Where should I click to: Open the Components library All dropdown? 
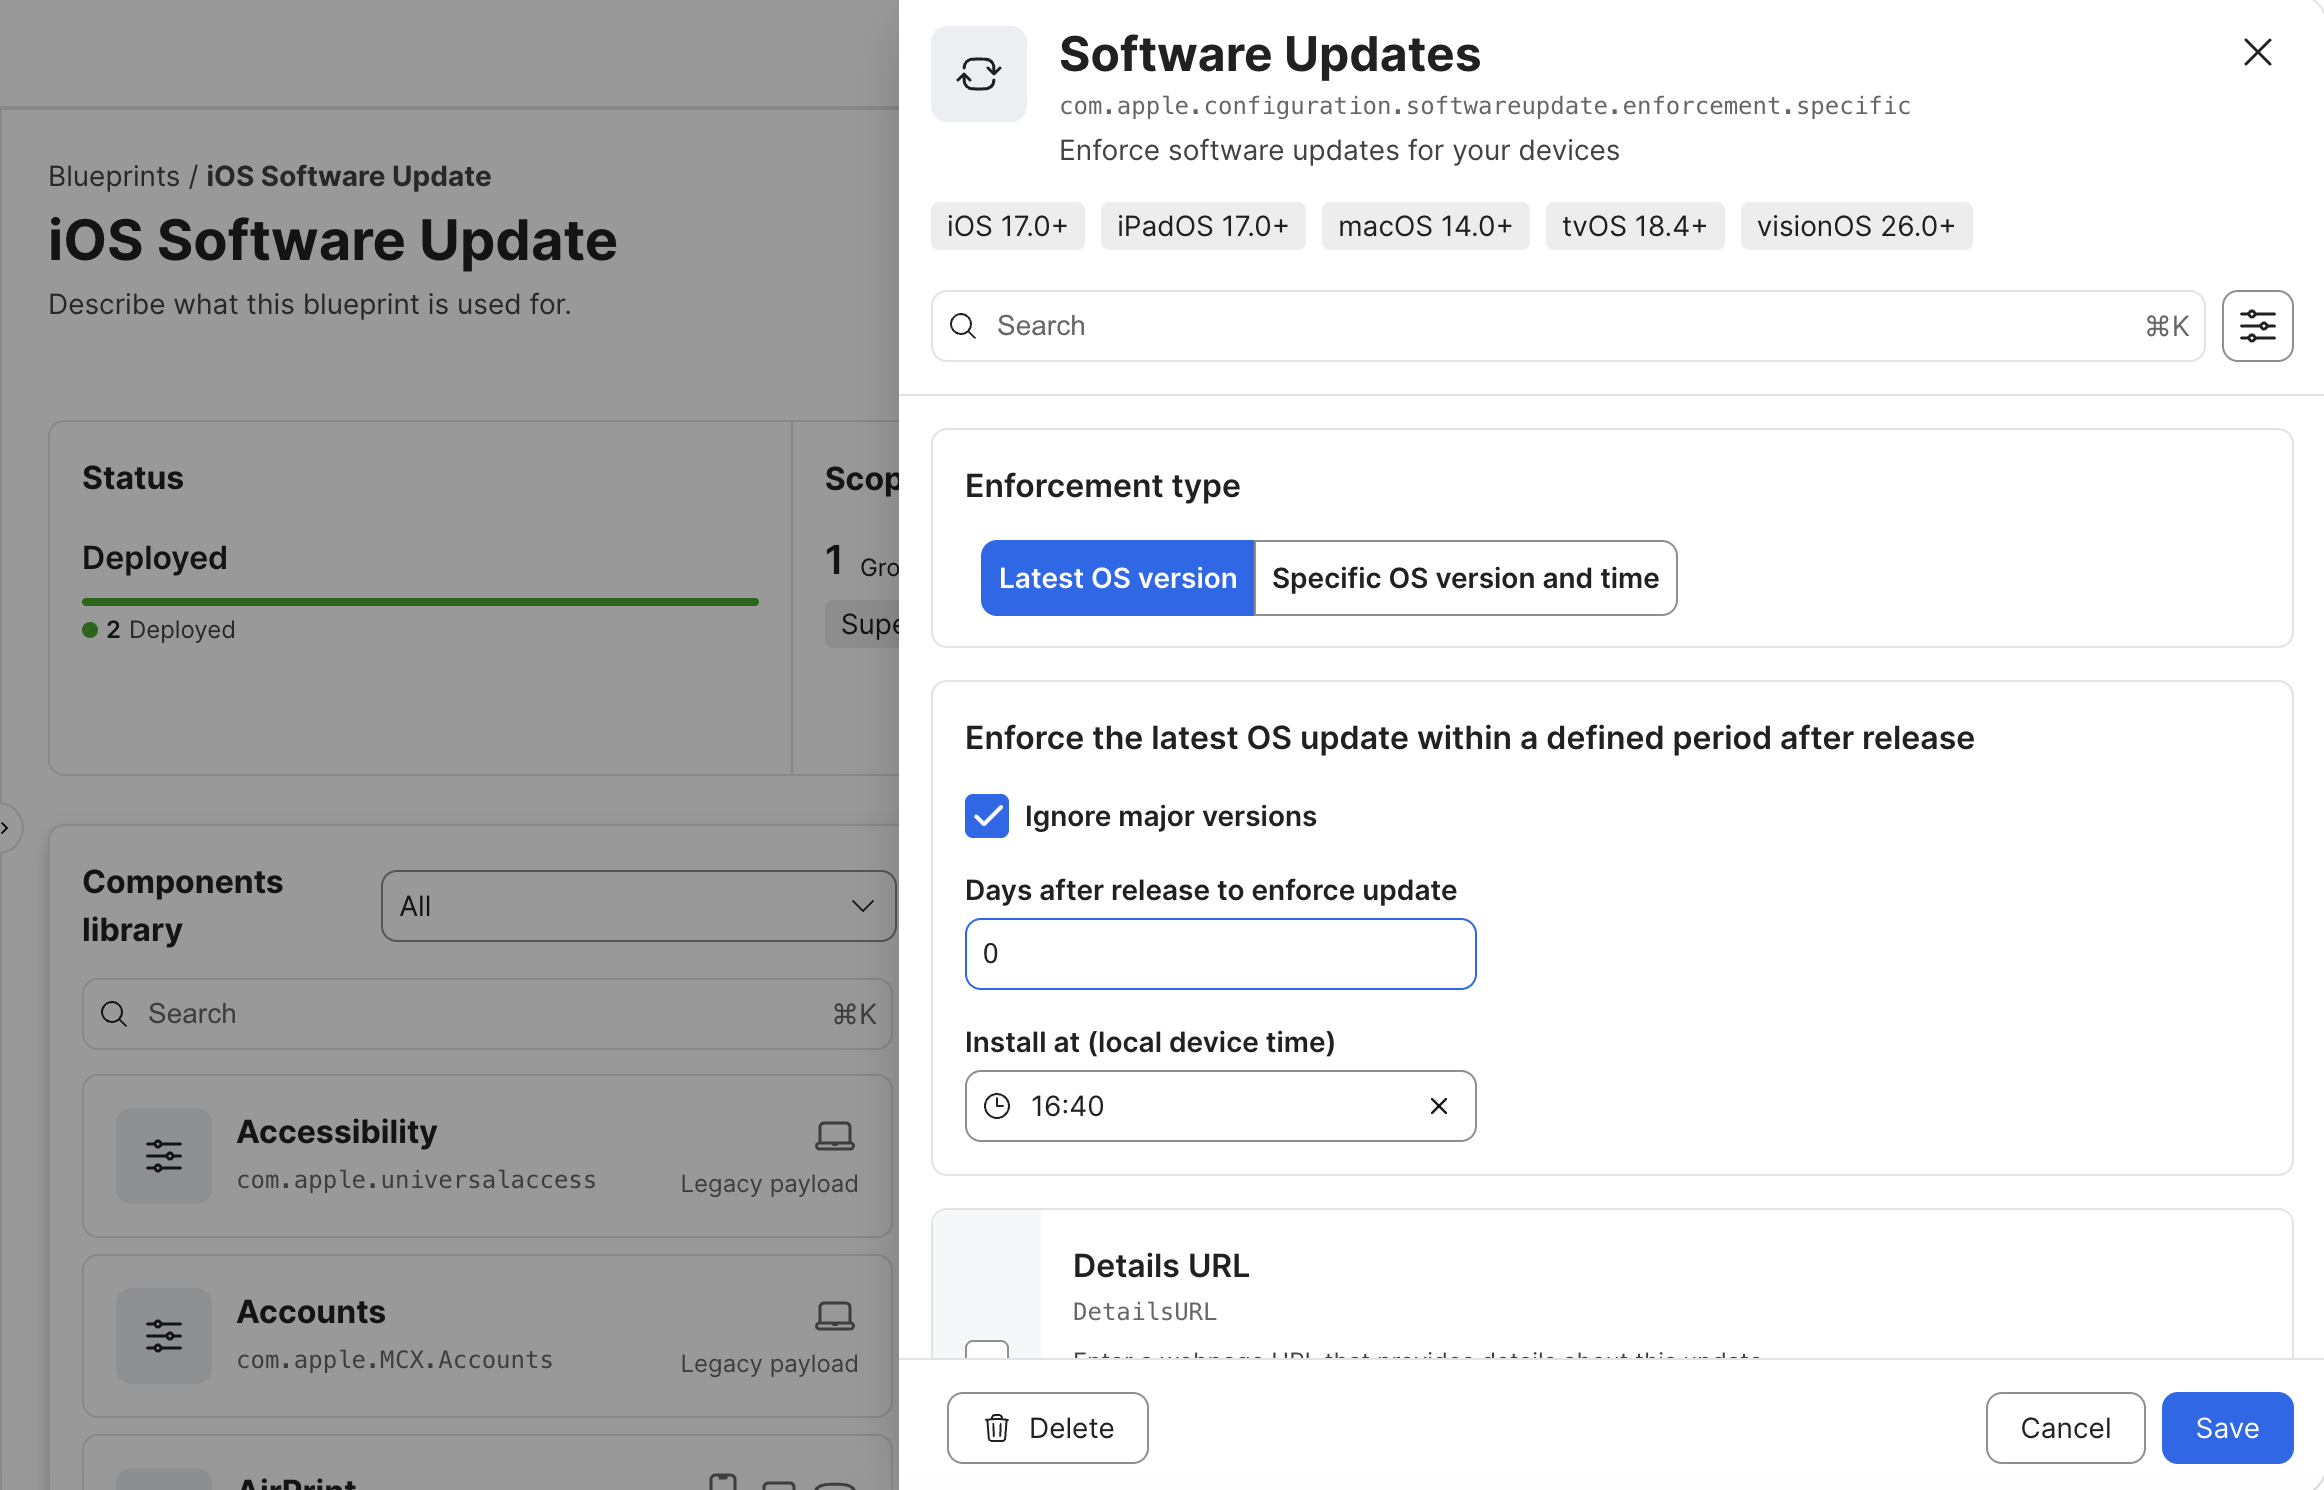click(x=638, y=906)
